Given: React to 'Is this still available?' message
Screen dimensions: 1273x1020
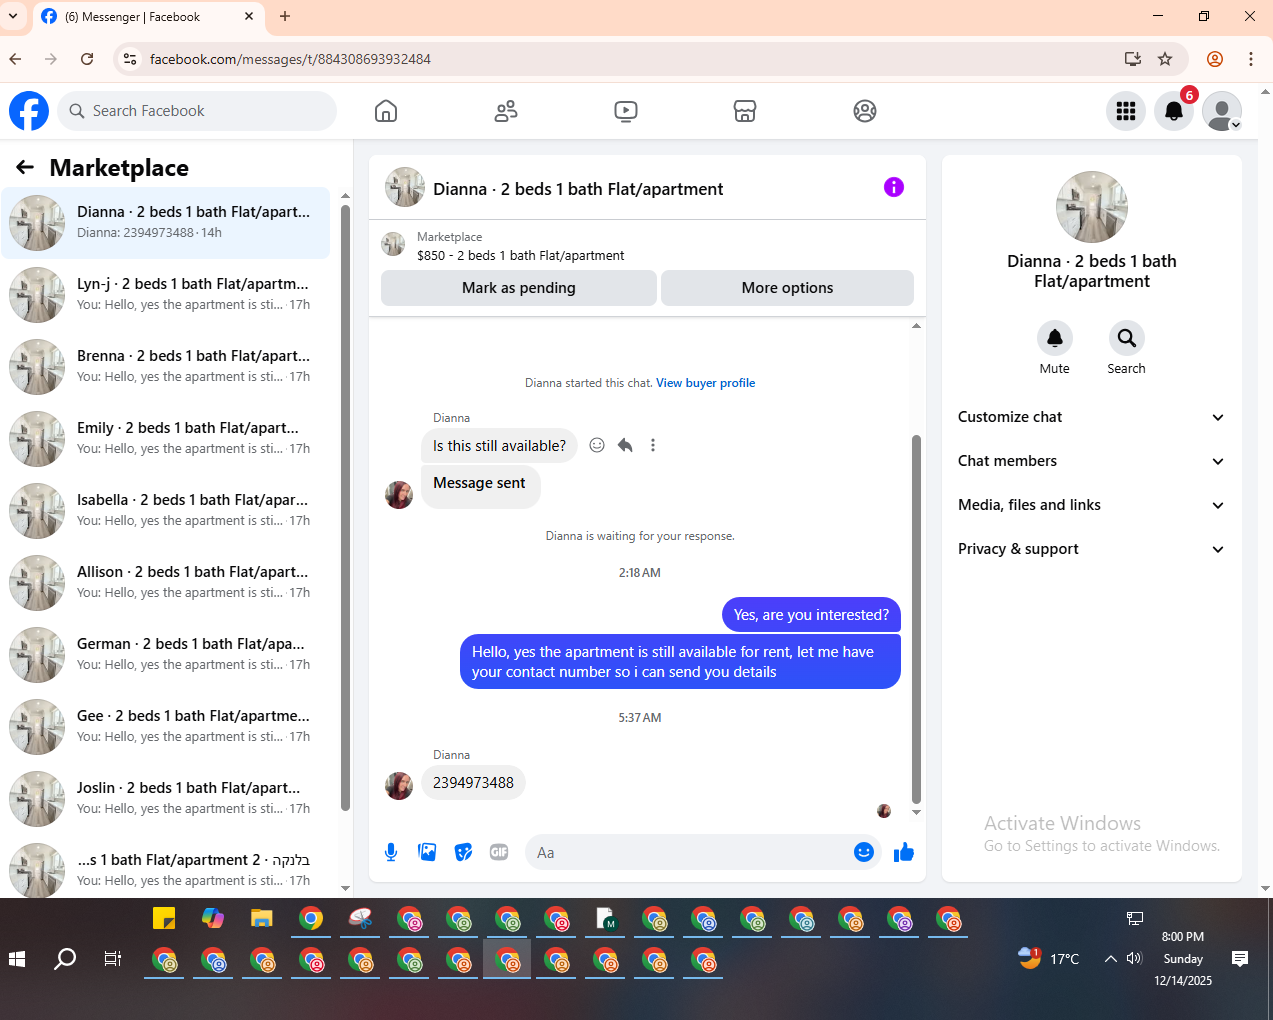Looking at the screenshot, I should pos(597,445).
